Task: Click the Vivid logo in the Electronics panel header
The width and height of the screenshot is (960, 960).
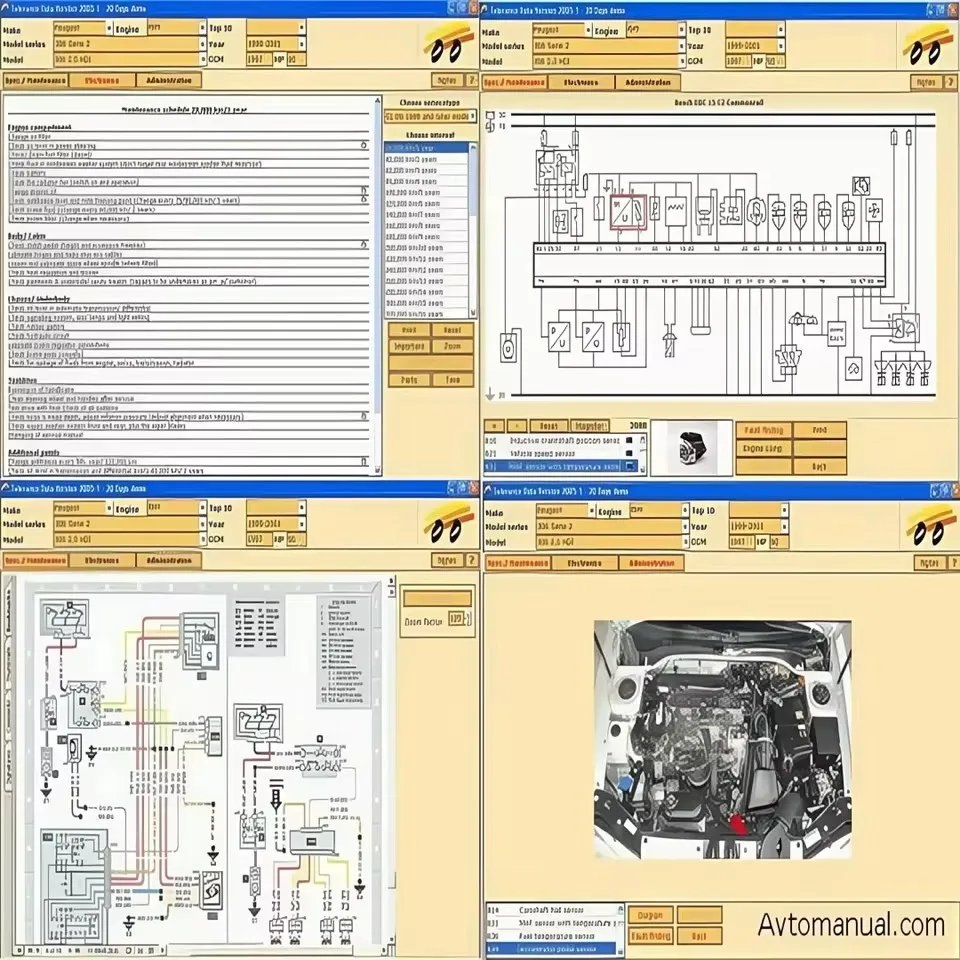Action: click(925, 43)
